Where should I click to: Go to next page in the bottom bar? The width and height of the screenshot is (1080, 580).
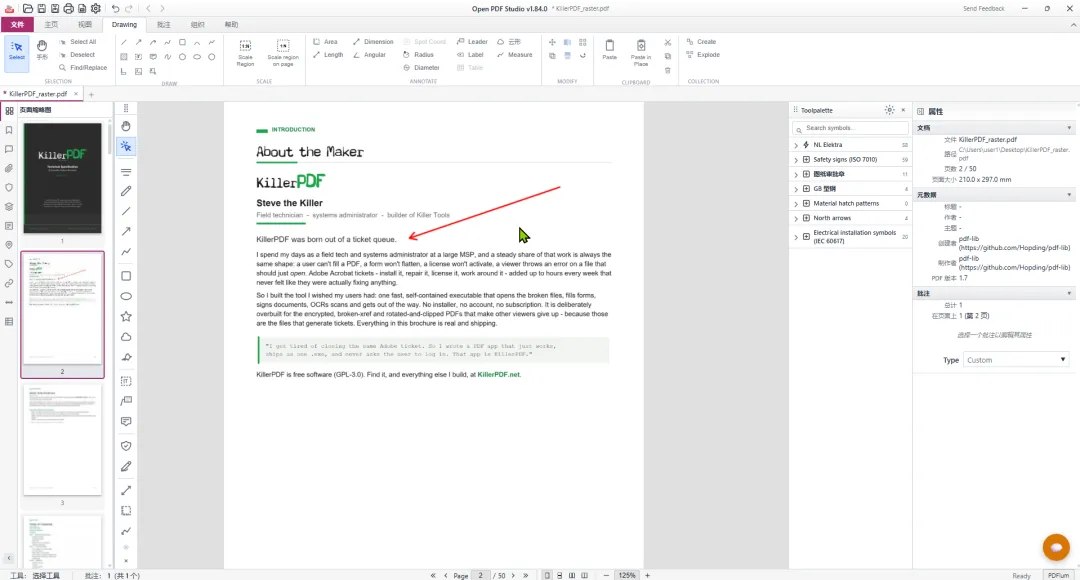[x=513, y=575]
